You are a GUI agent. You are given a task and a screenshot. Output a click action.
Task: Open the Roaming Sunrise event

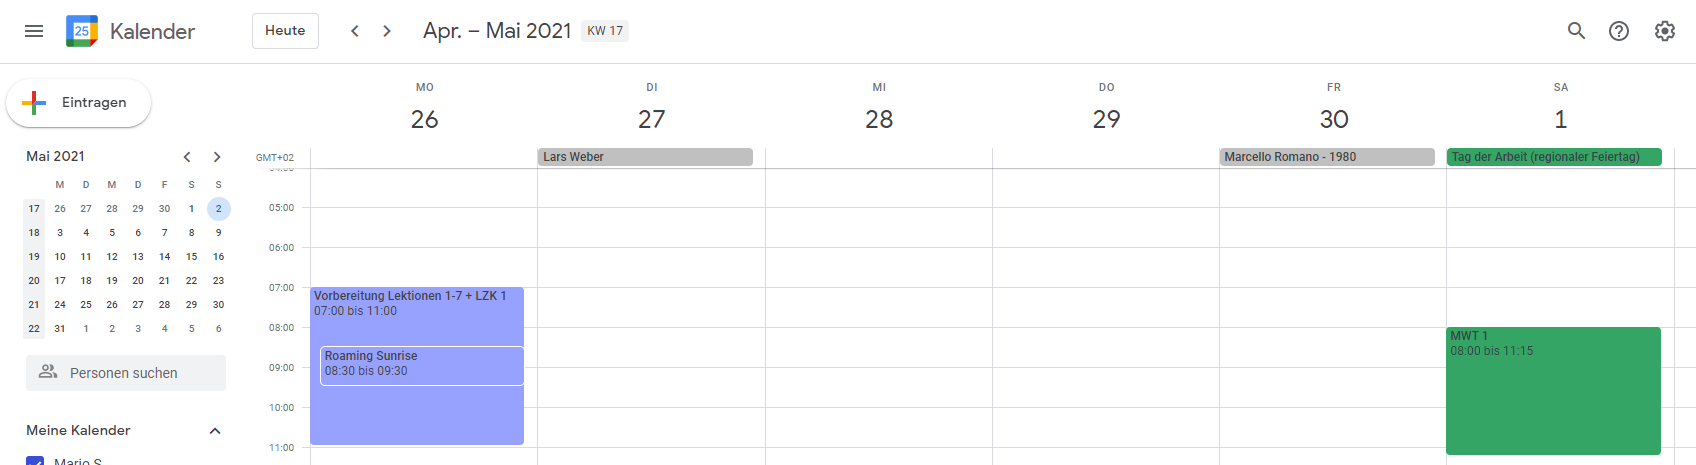(x=421, y=365)
